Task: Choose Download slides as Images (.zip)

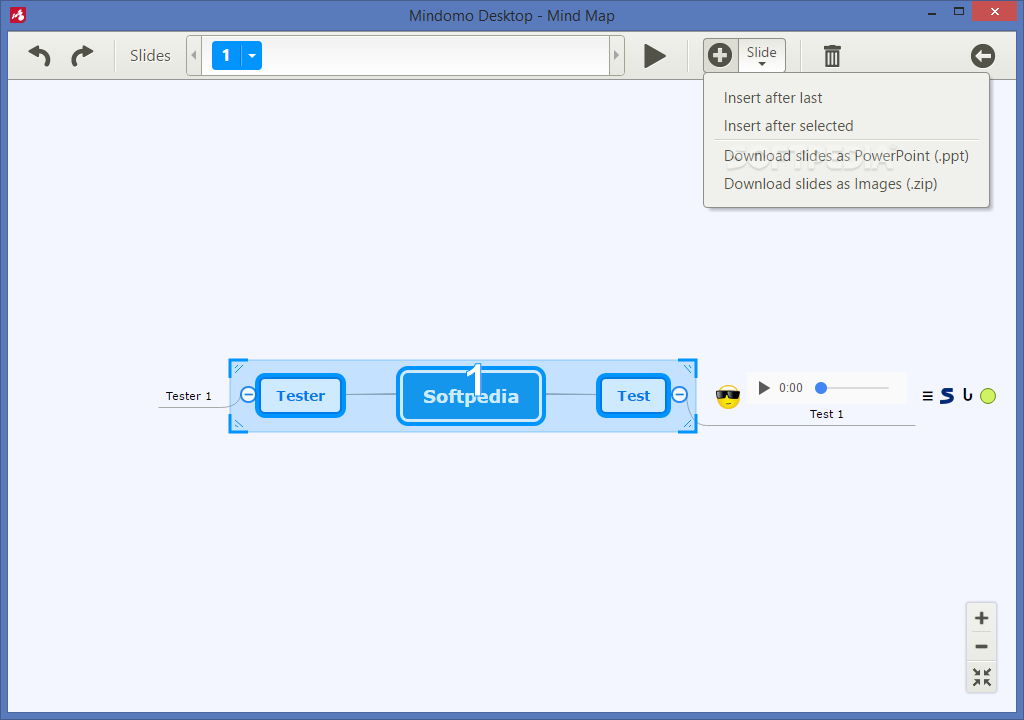Action: click(x=830, y=184)
